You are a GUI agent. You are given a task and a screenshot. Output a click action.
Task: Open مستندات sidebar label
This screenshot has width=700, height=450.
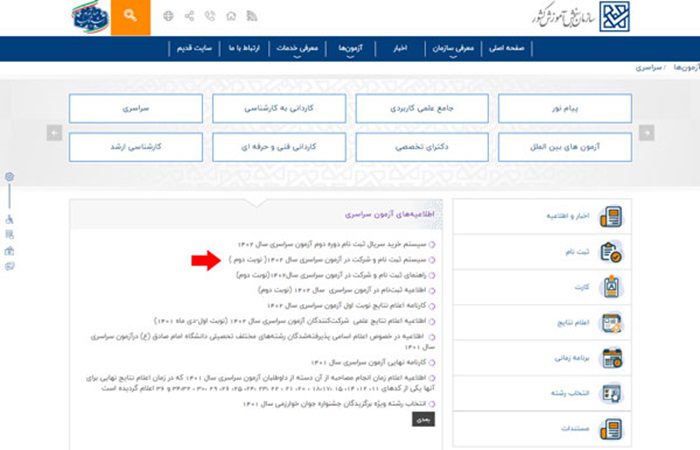click(x=575, y=429)
